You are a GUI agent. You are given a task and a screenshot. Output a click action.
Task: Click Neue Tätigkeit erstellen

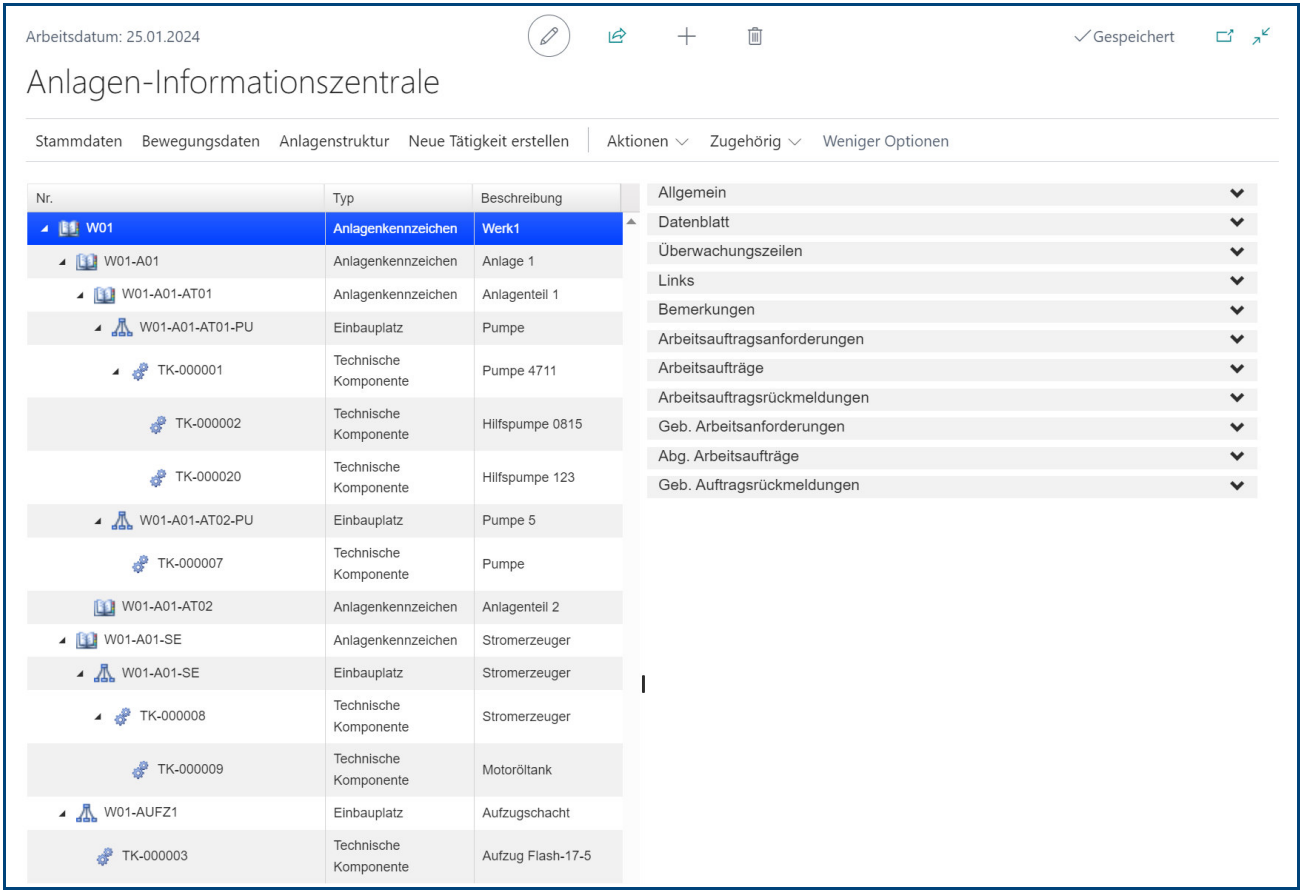coord(488,141)
